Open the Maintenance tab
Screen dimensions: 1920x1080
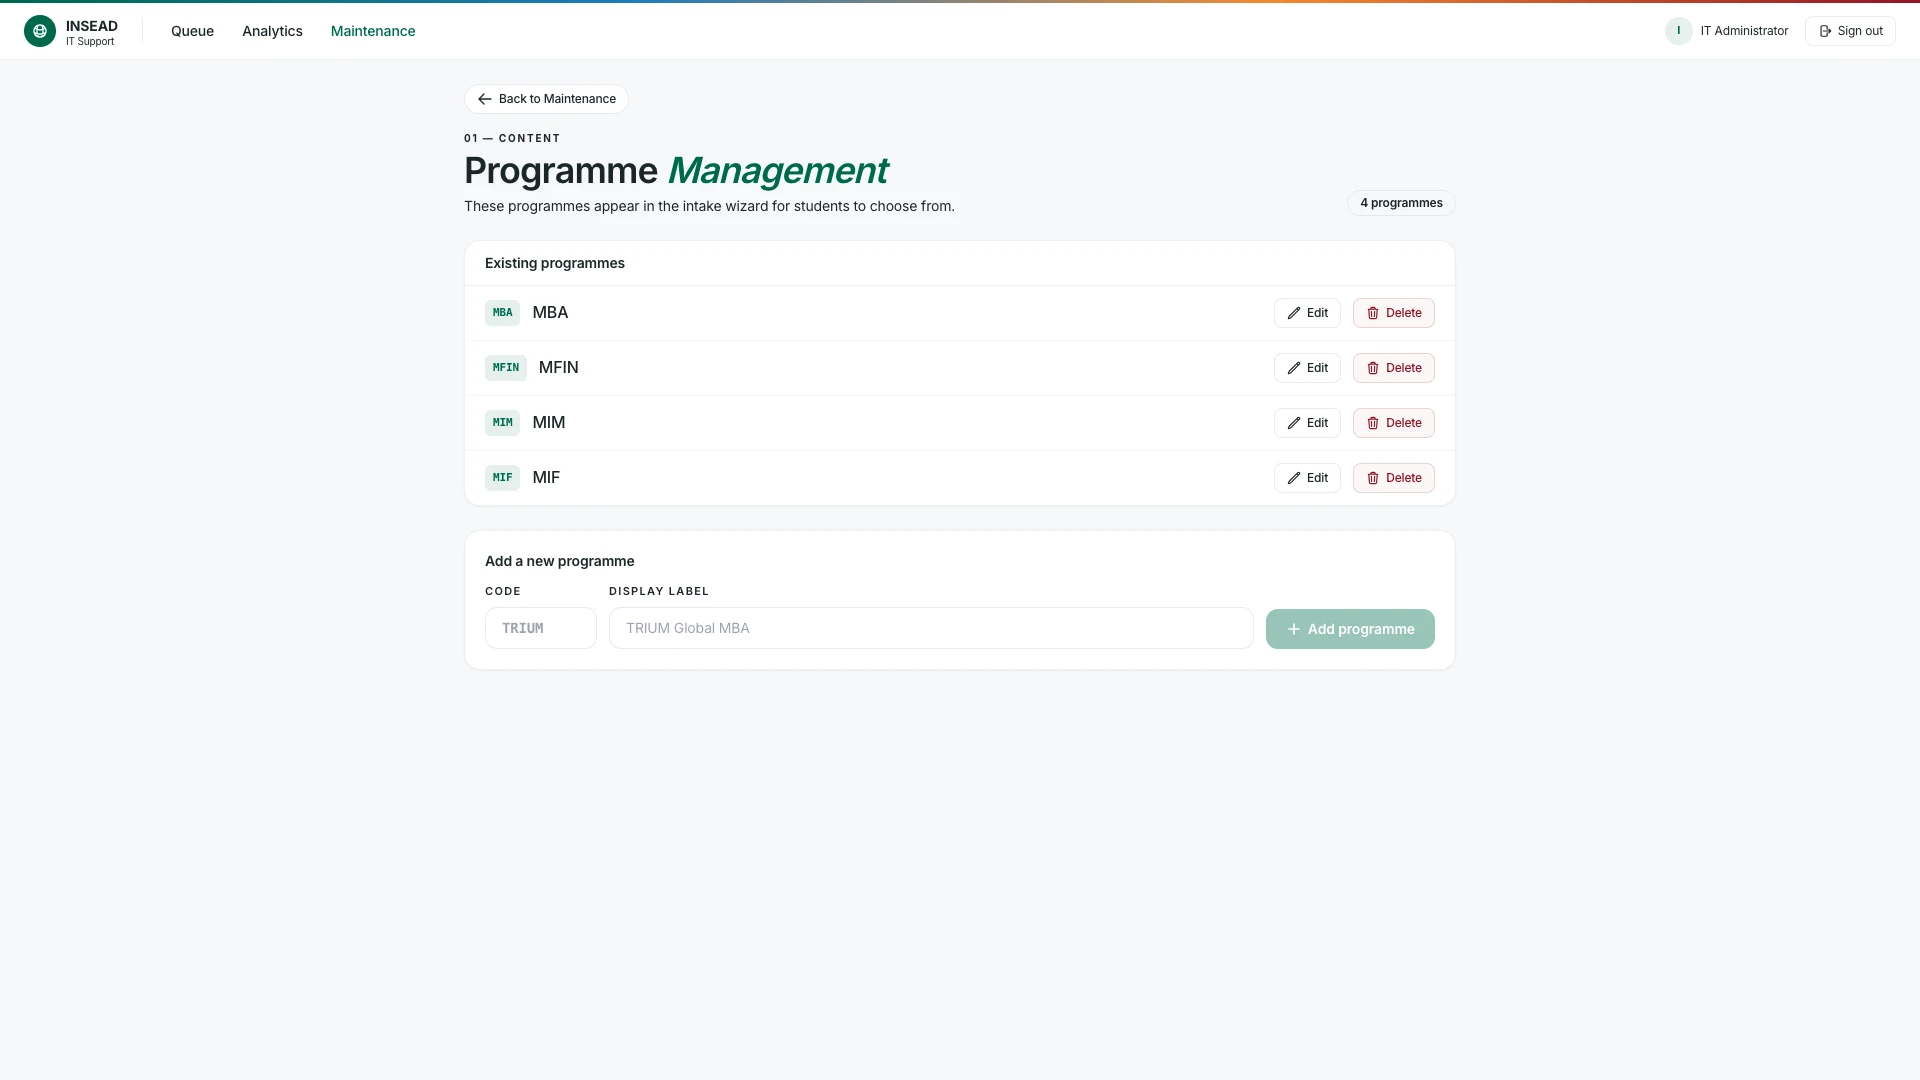[373, 31]
